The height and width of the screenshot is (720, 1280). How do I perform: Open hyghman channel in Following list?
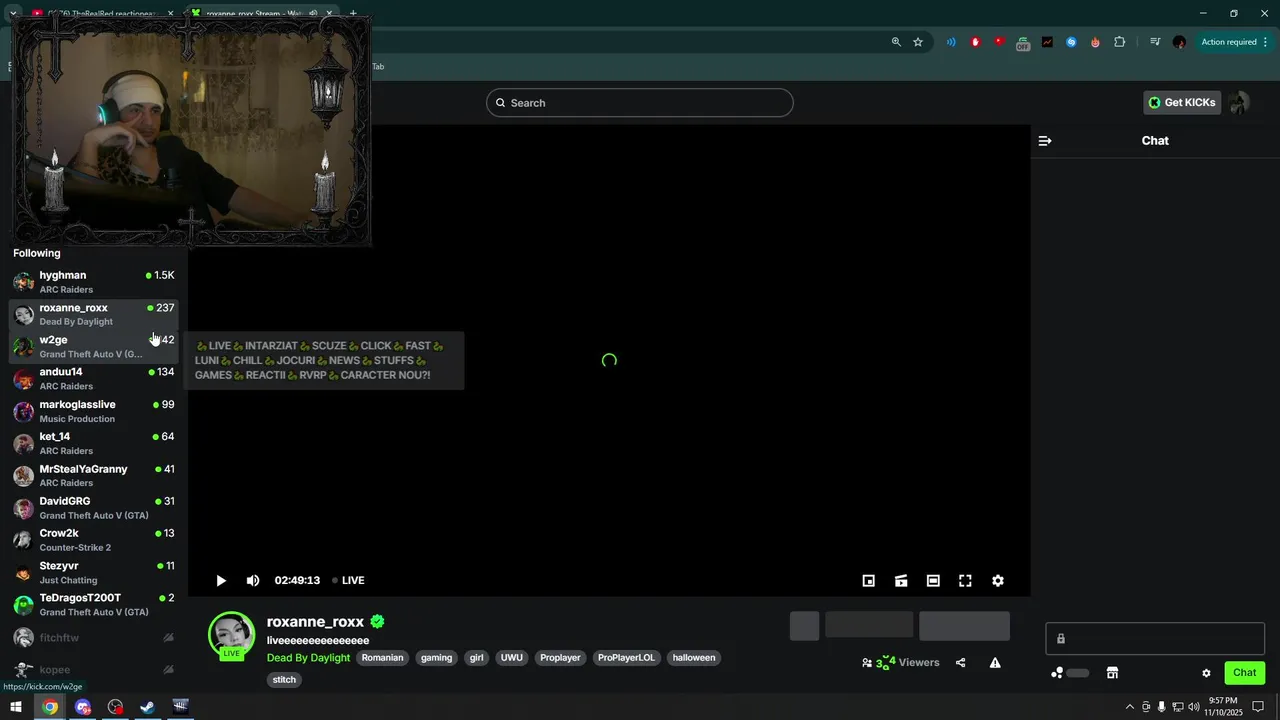94,282
